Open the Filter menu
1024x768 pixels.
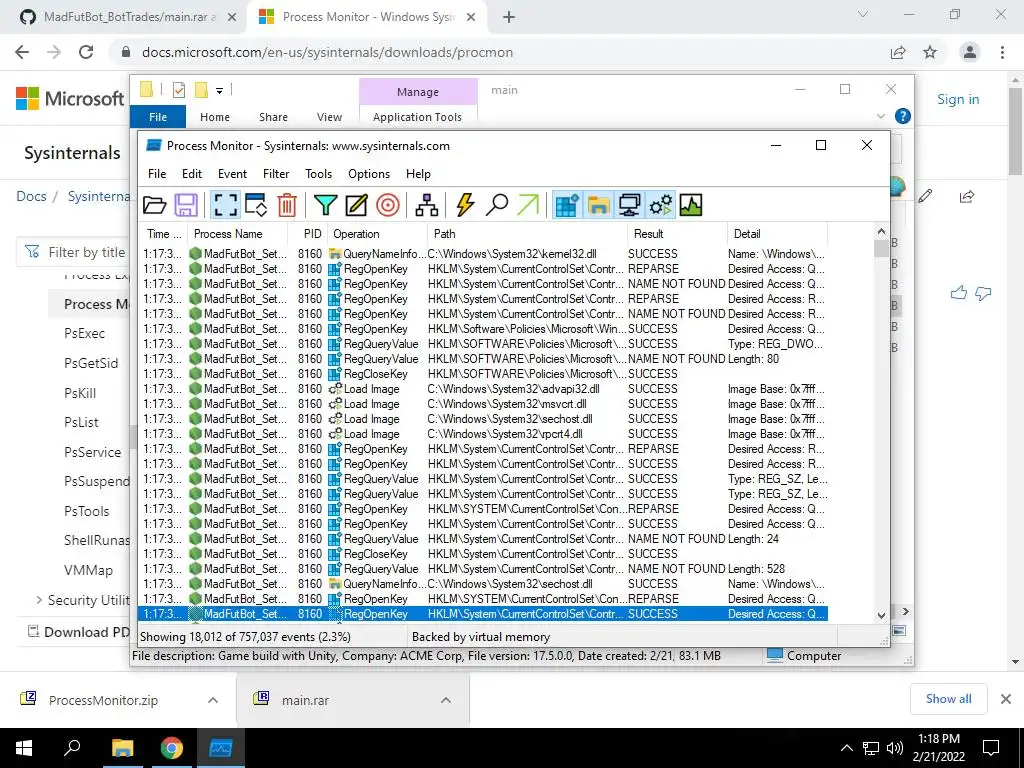(276, 174)
